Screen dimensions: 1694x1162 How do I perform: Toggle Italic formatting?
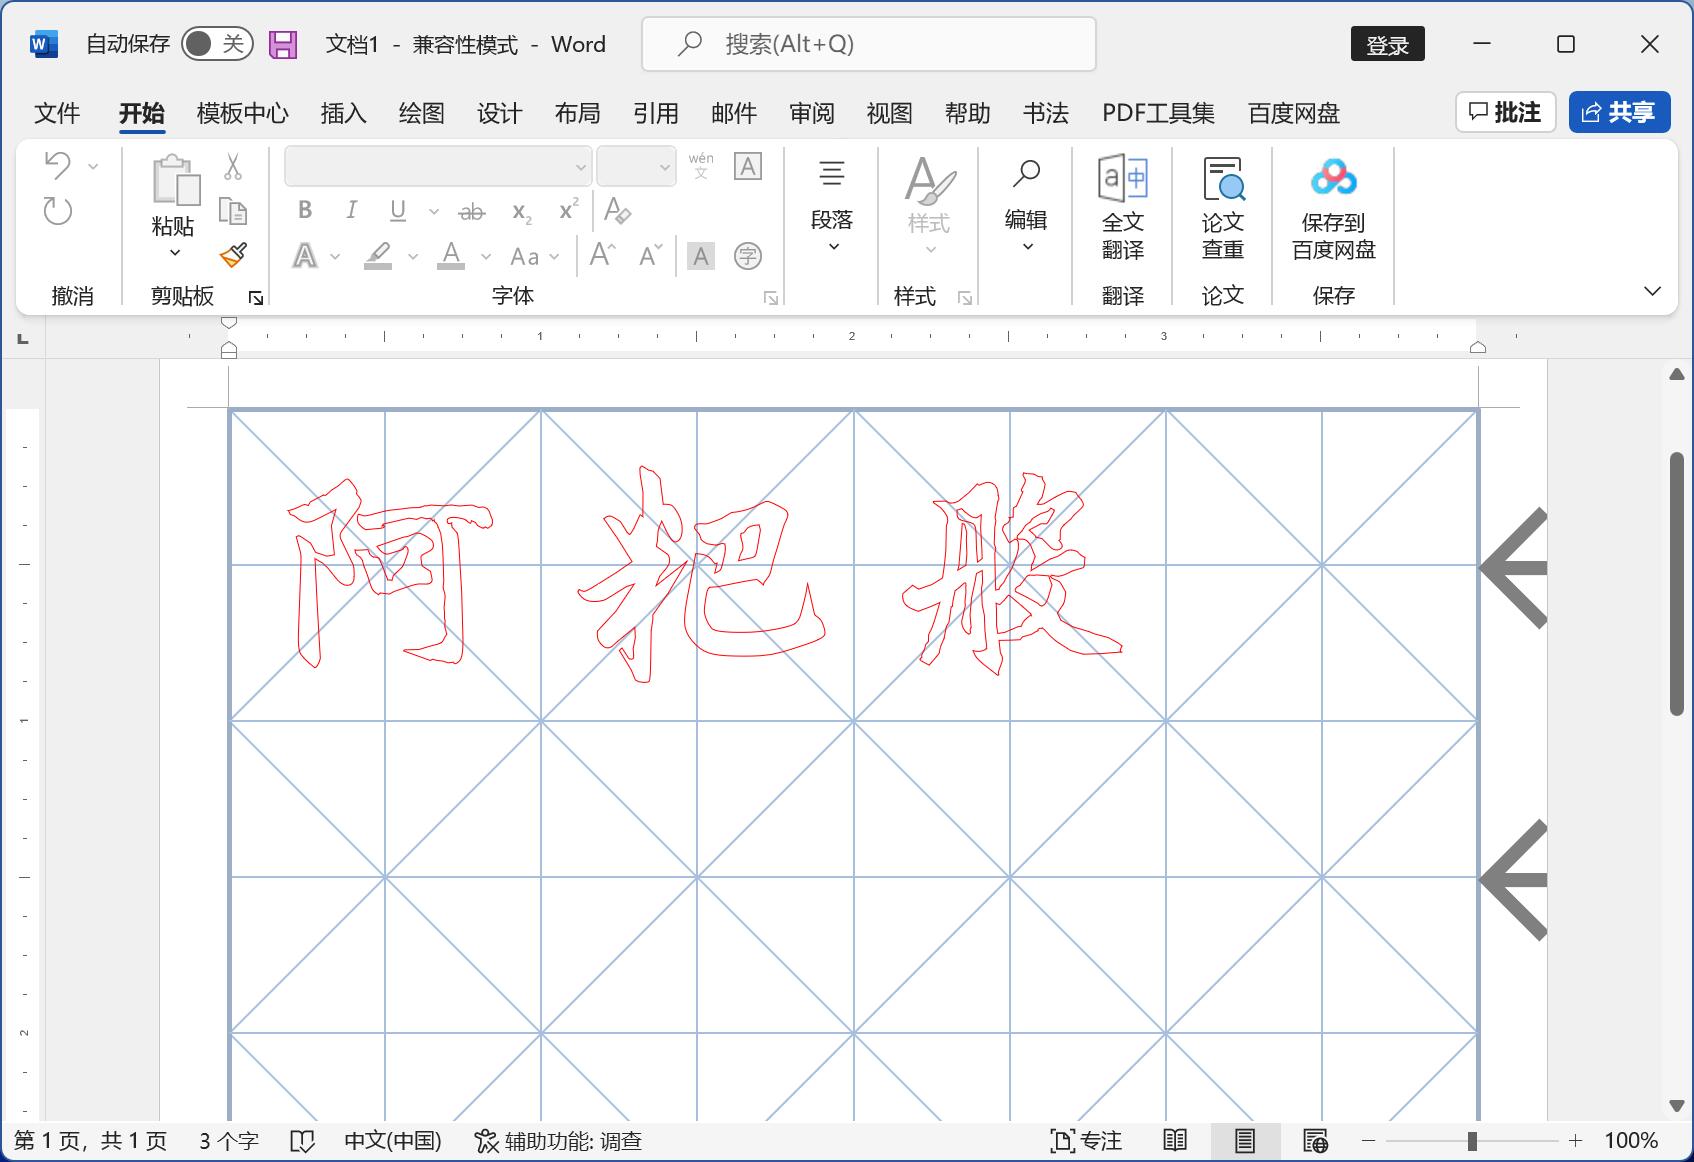351,211
